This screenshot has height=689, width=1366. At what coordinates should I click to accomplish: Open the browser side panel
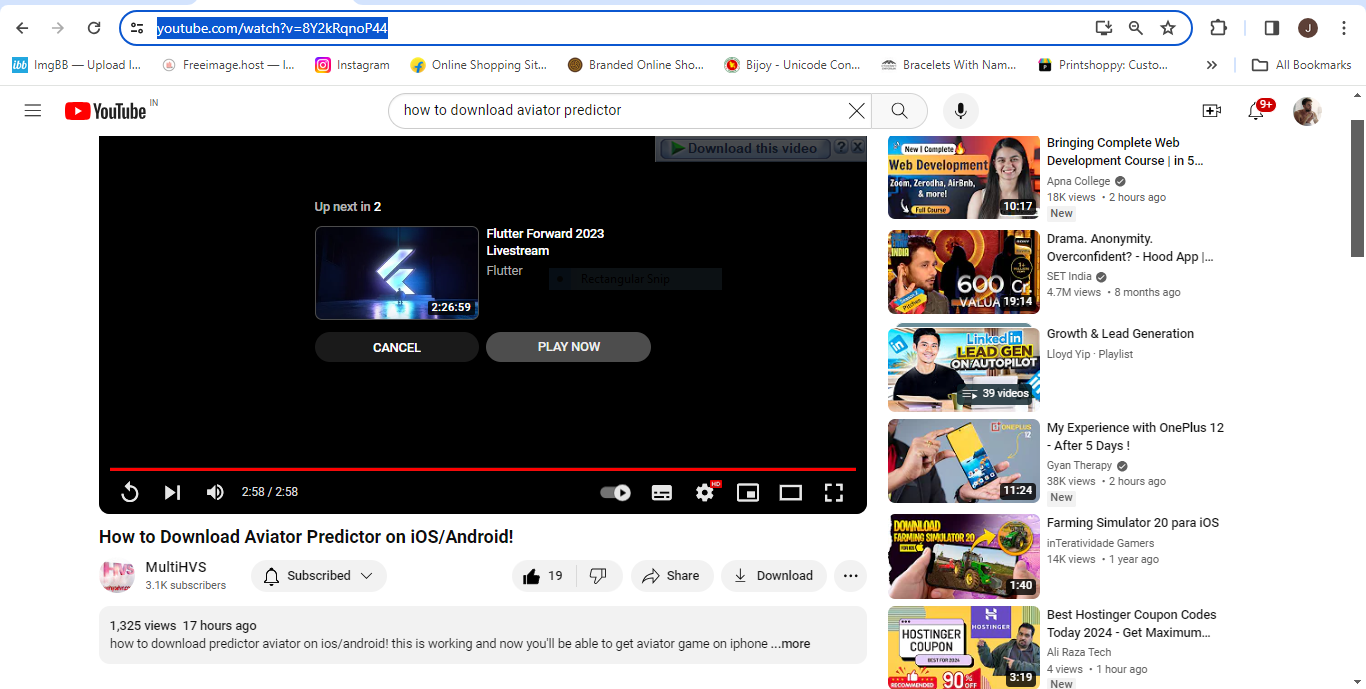[x=1272, y=28]
